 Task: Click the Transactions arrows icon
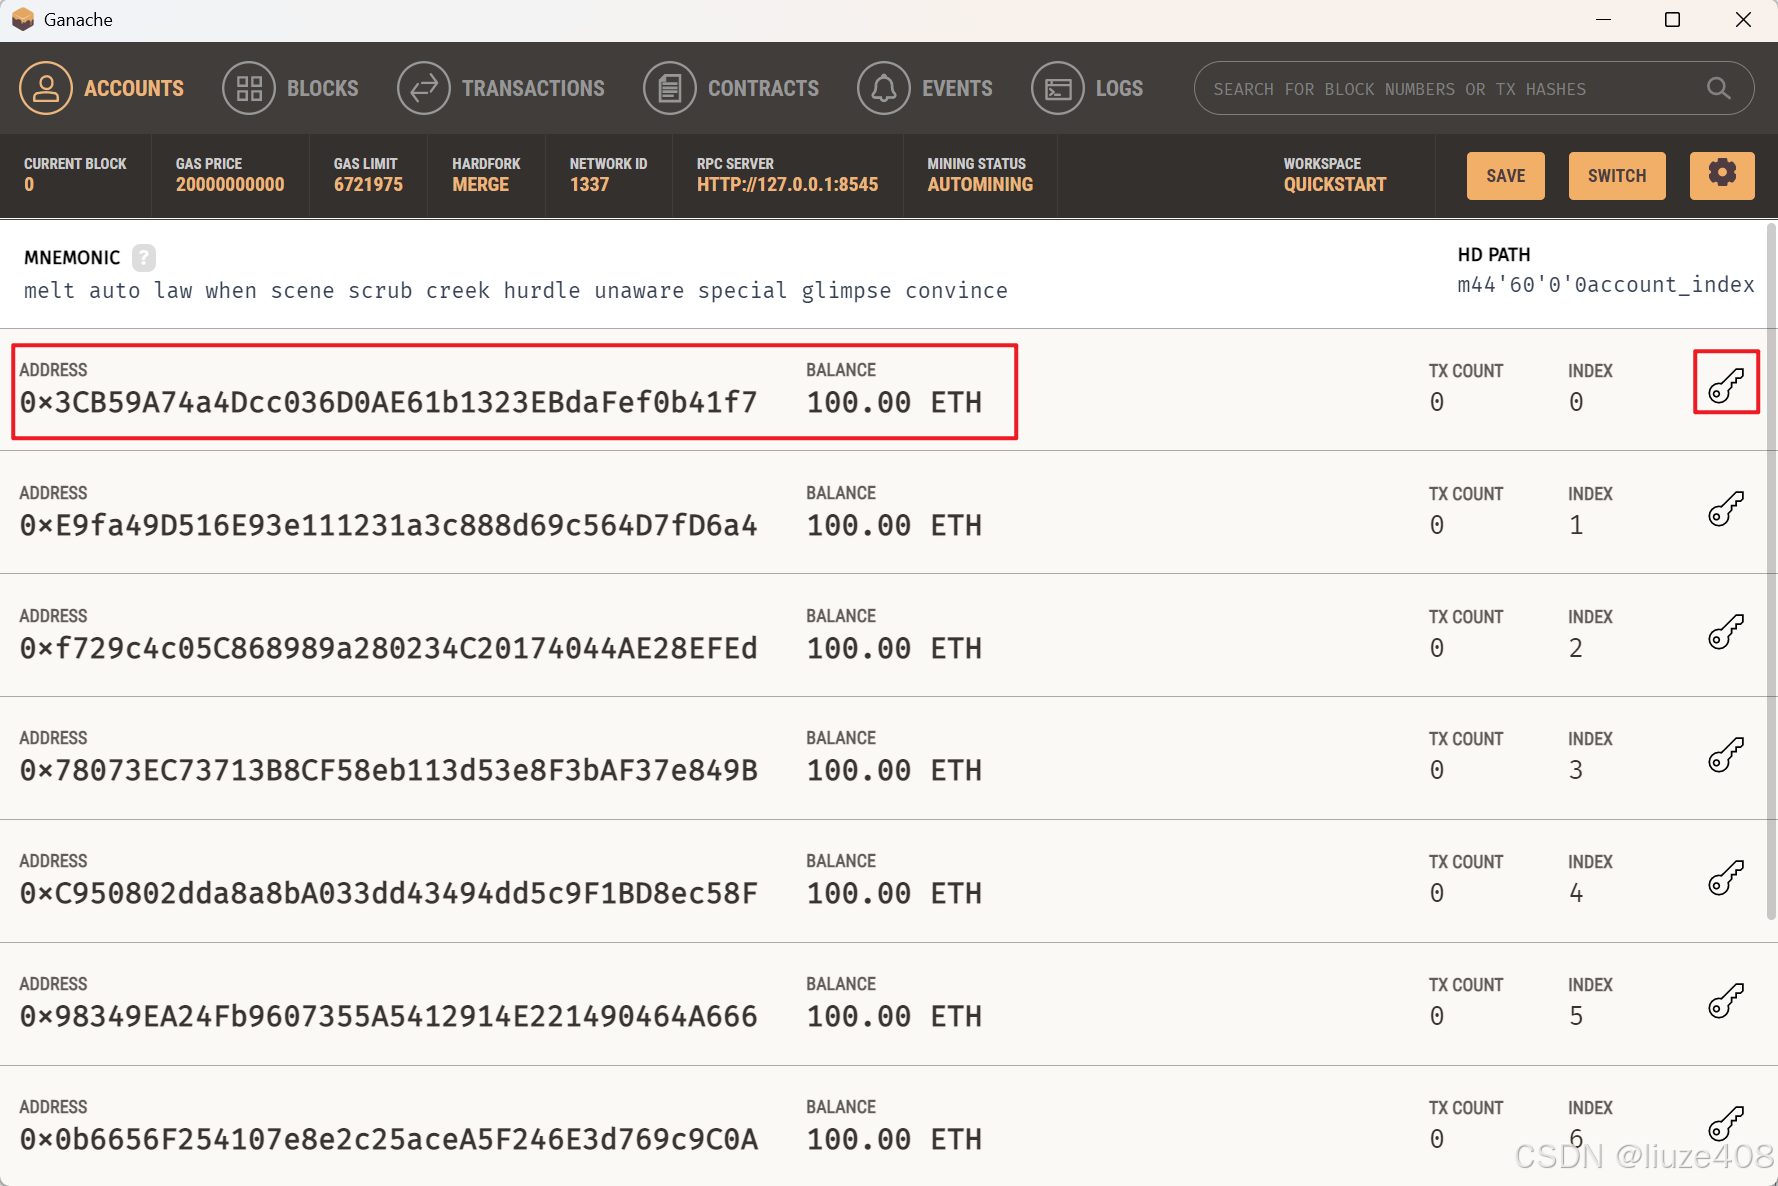[424, 88]
